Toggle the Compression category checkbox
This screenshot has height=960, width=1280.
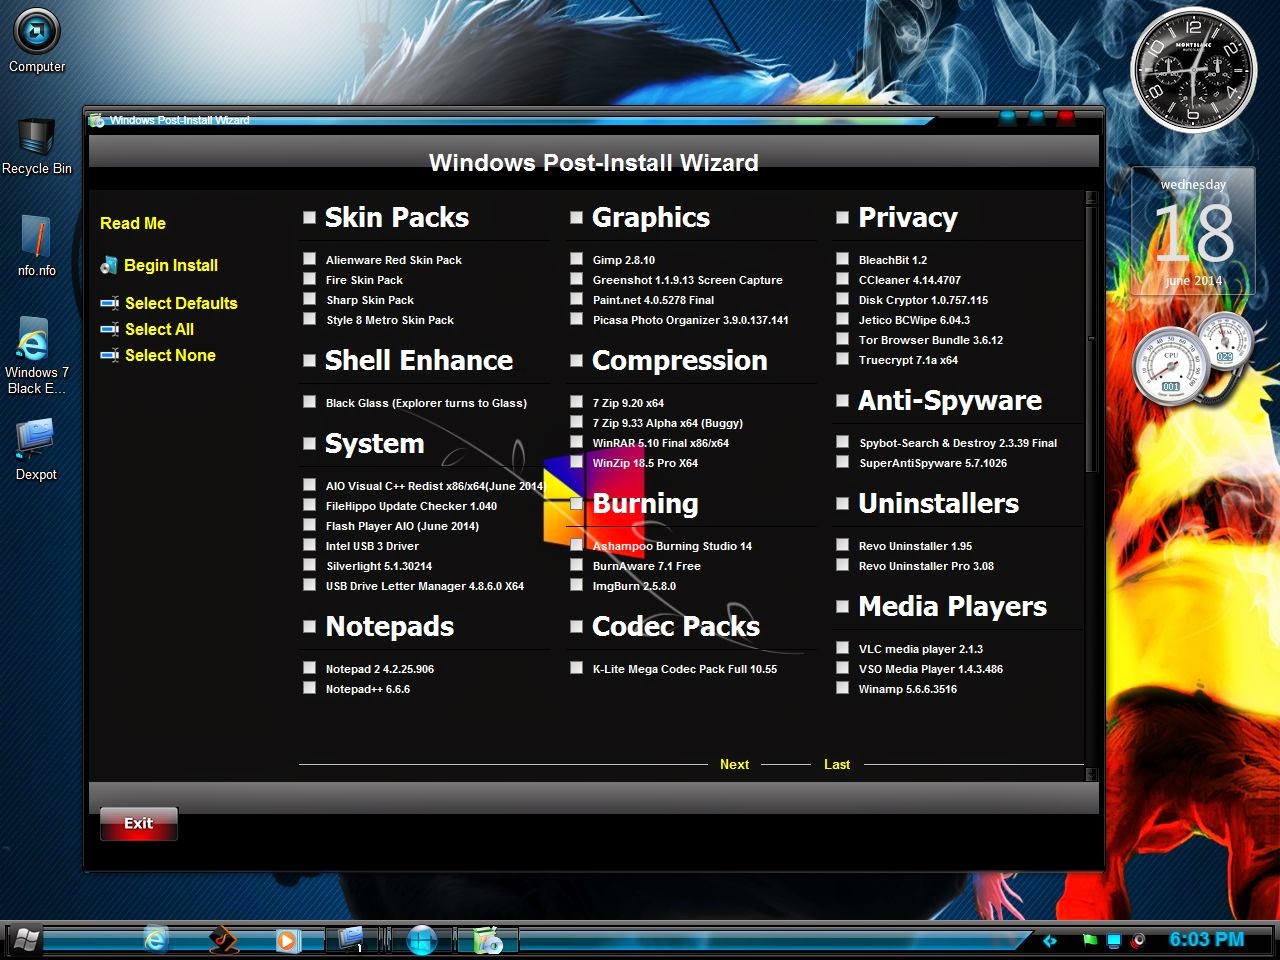click(577, 360)
